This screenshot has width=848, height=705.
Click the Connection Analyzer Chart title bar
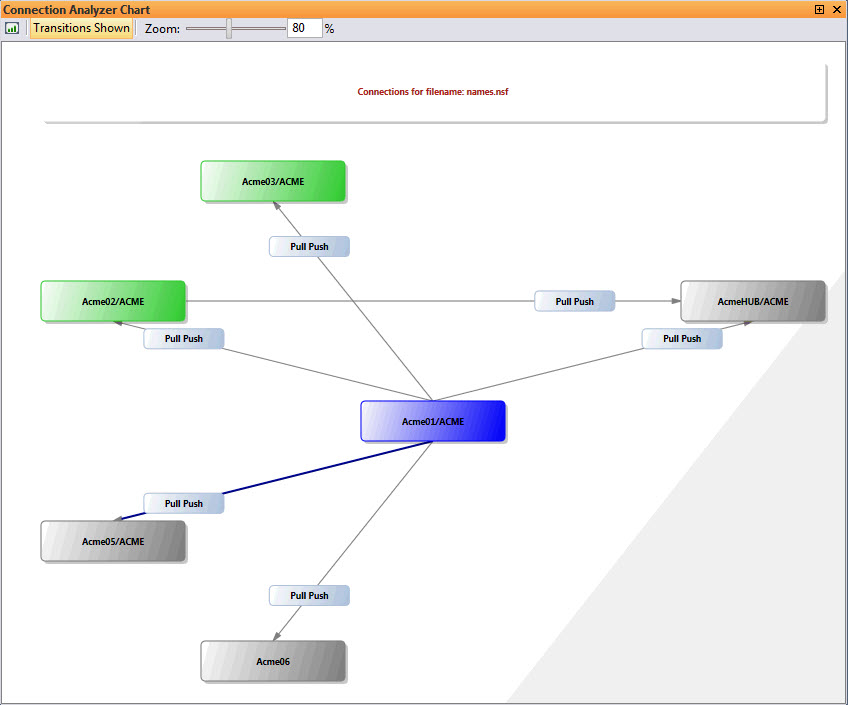[400, 9]
